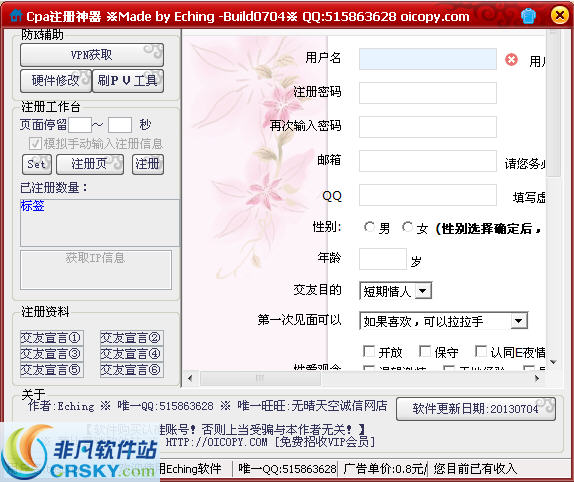Click the right arrow of horizontal scrollbar
The width and height of the screenshot is (574, 482).
537,378
